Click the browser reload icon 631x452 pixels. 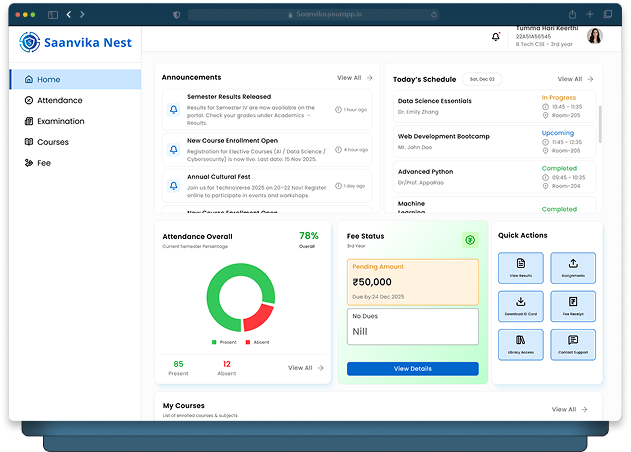433,15
